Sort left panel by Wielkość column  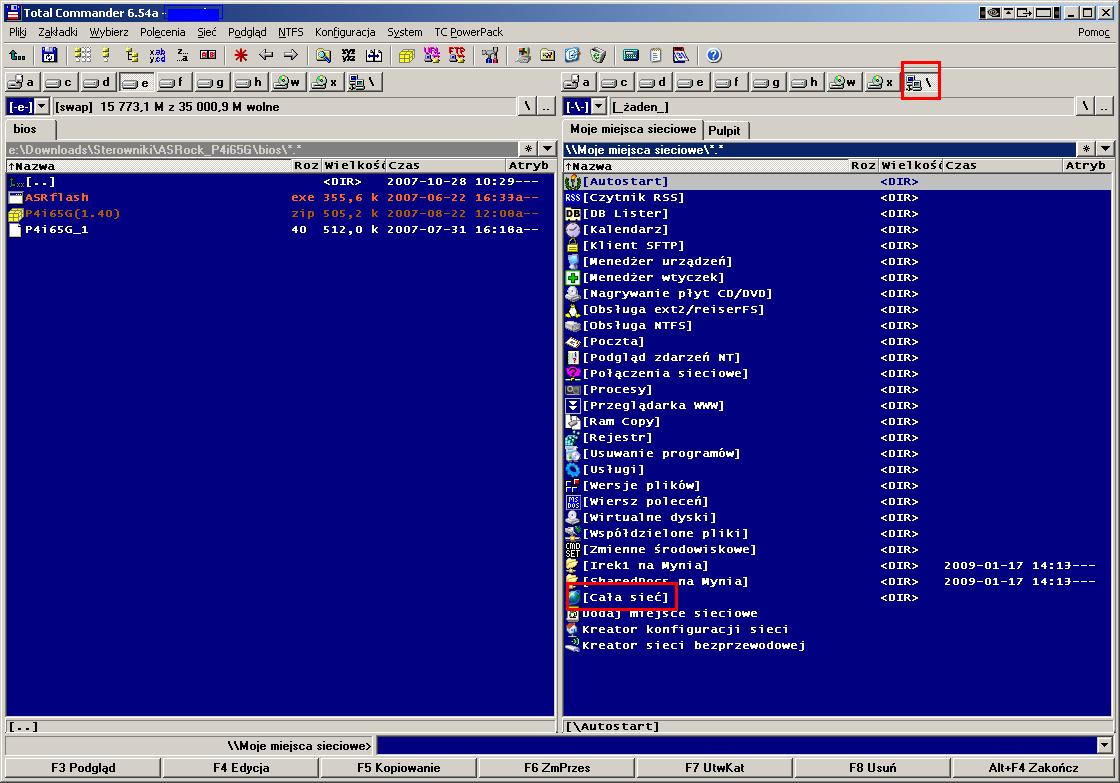(x=354, y=166)
